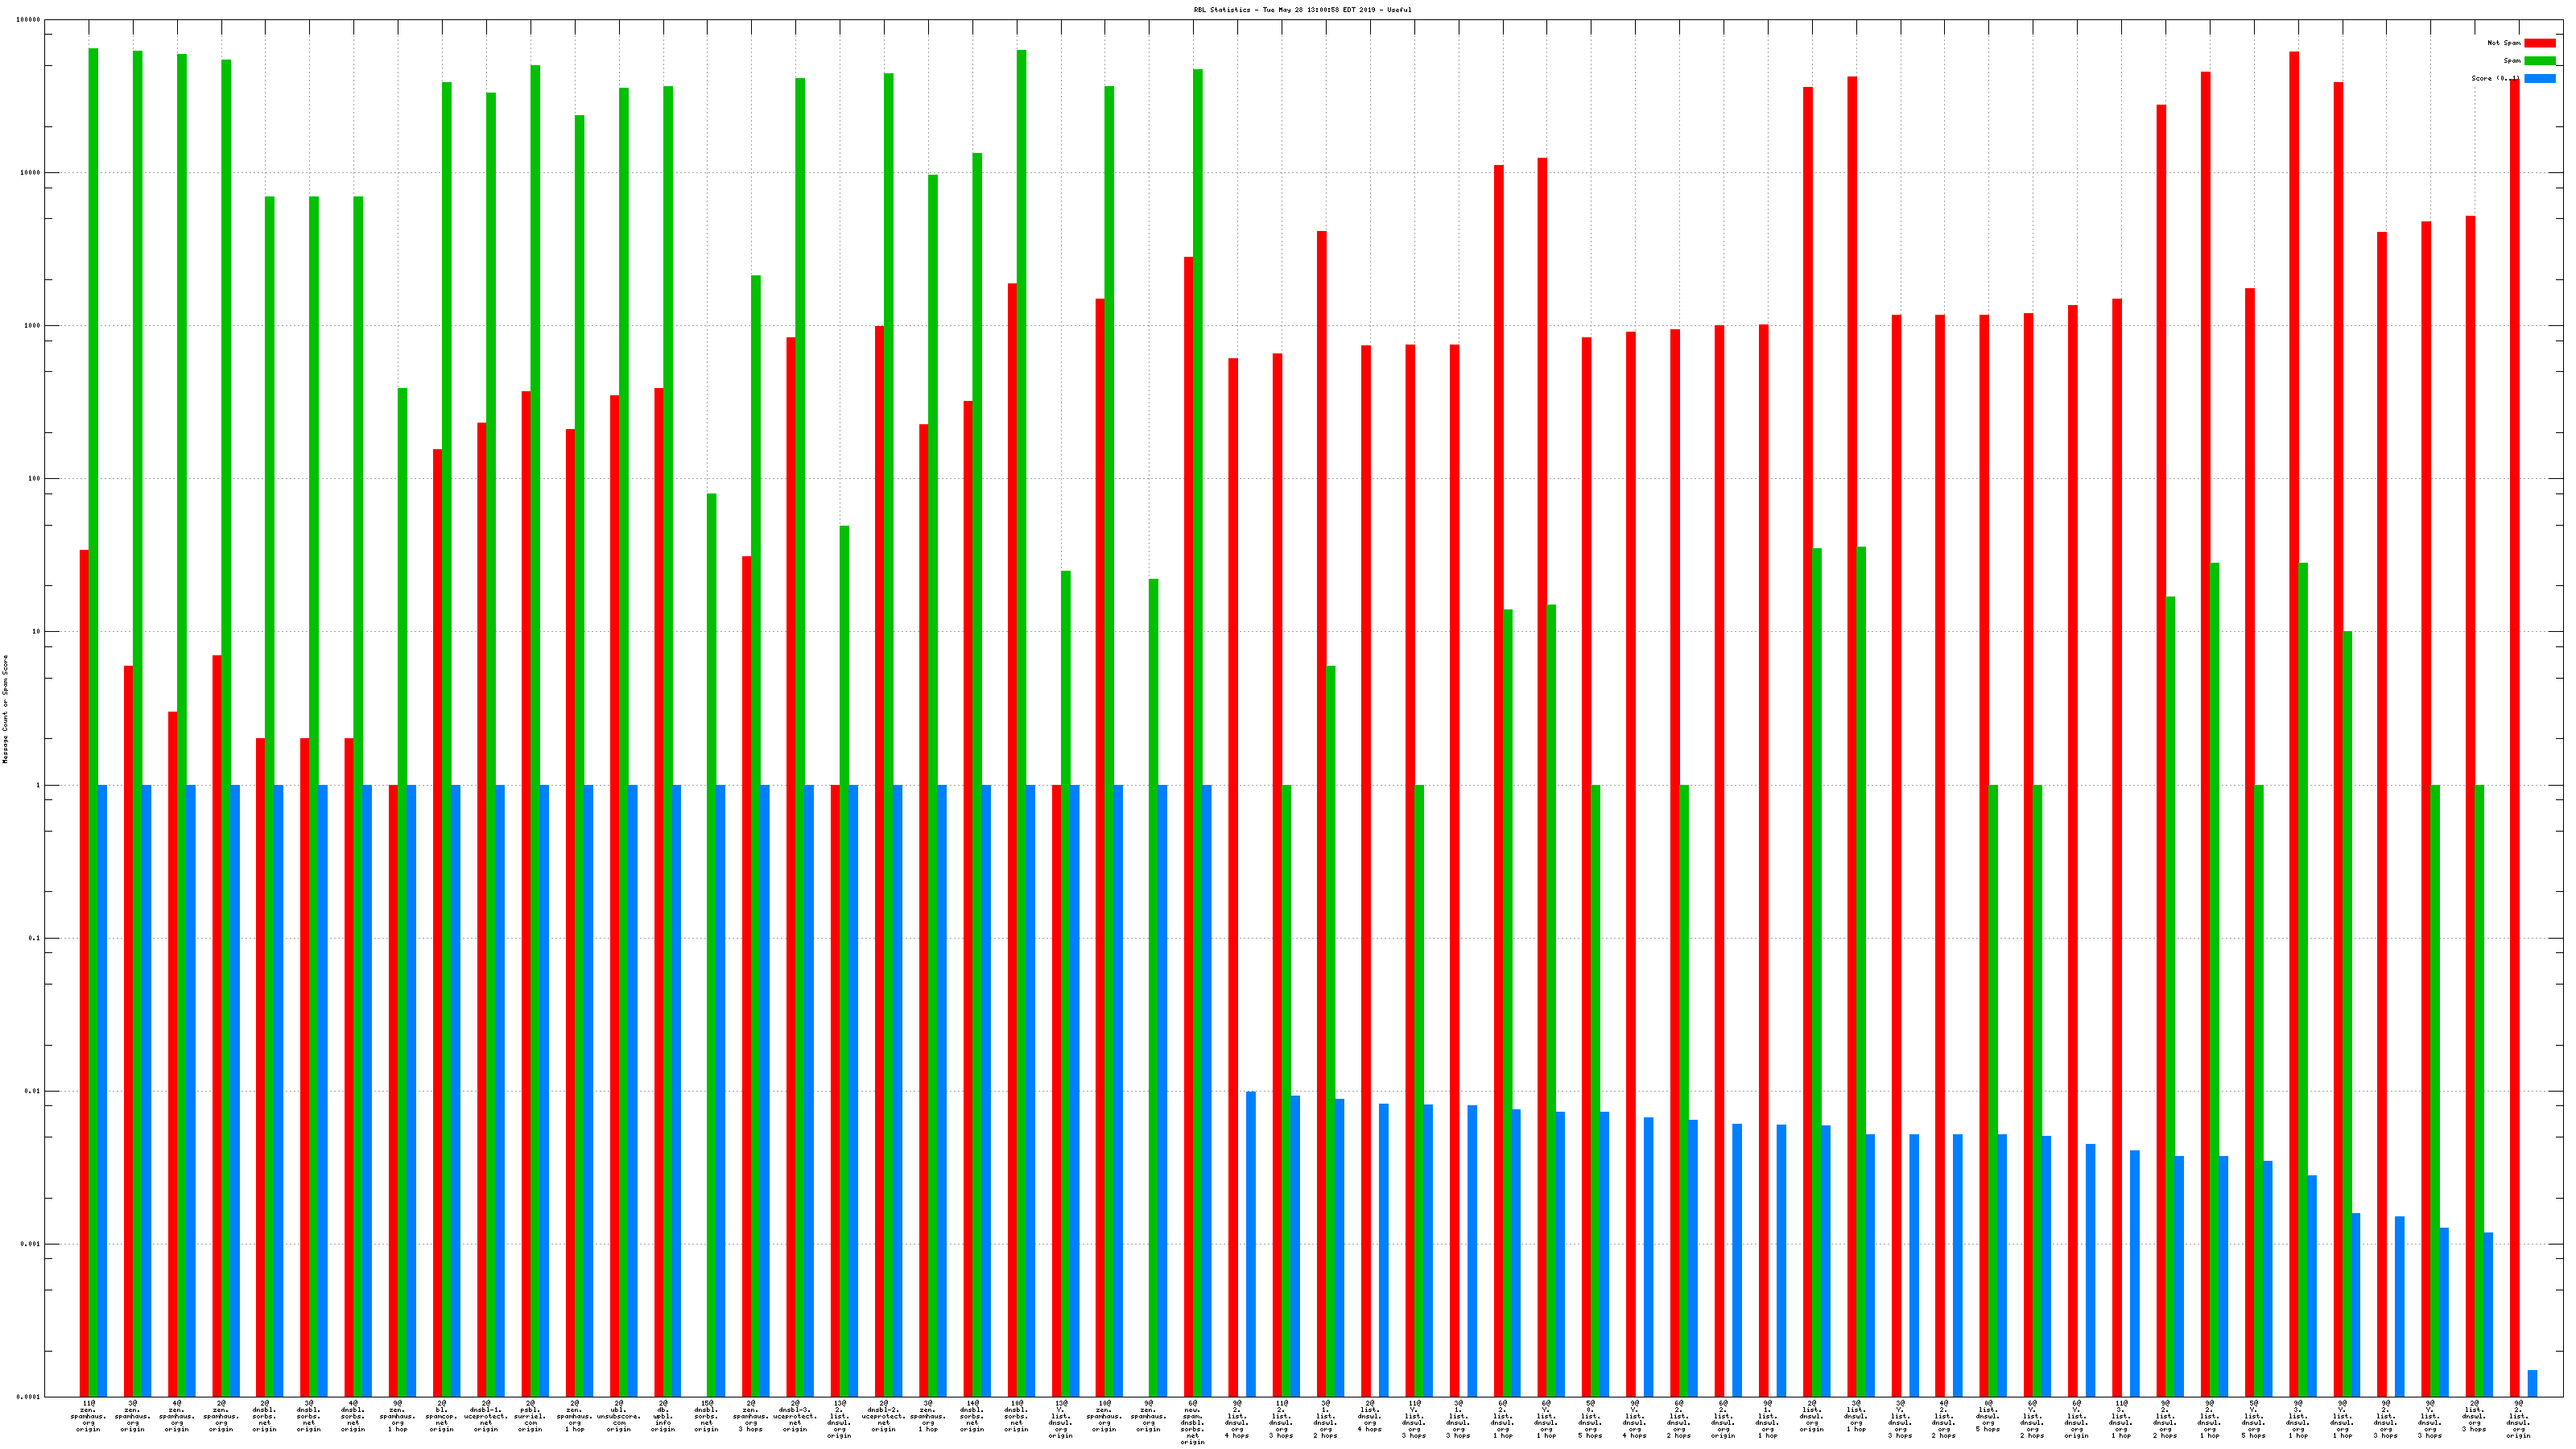Viewport: 2576px width, 1449px height.
Task: Click the new.spam.dnsbl.sorbs.net origin label
Action: click(x=1193, y=1422)
